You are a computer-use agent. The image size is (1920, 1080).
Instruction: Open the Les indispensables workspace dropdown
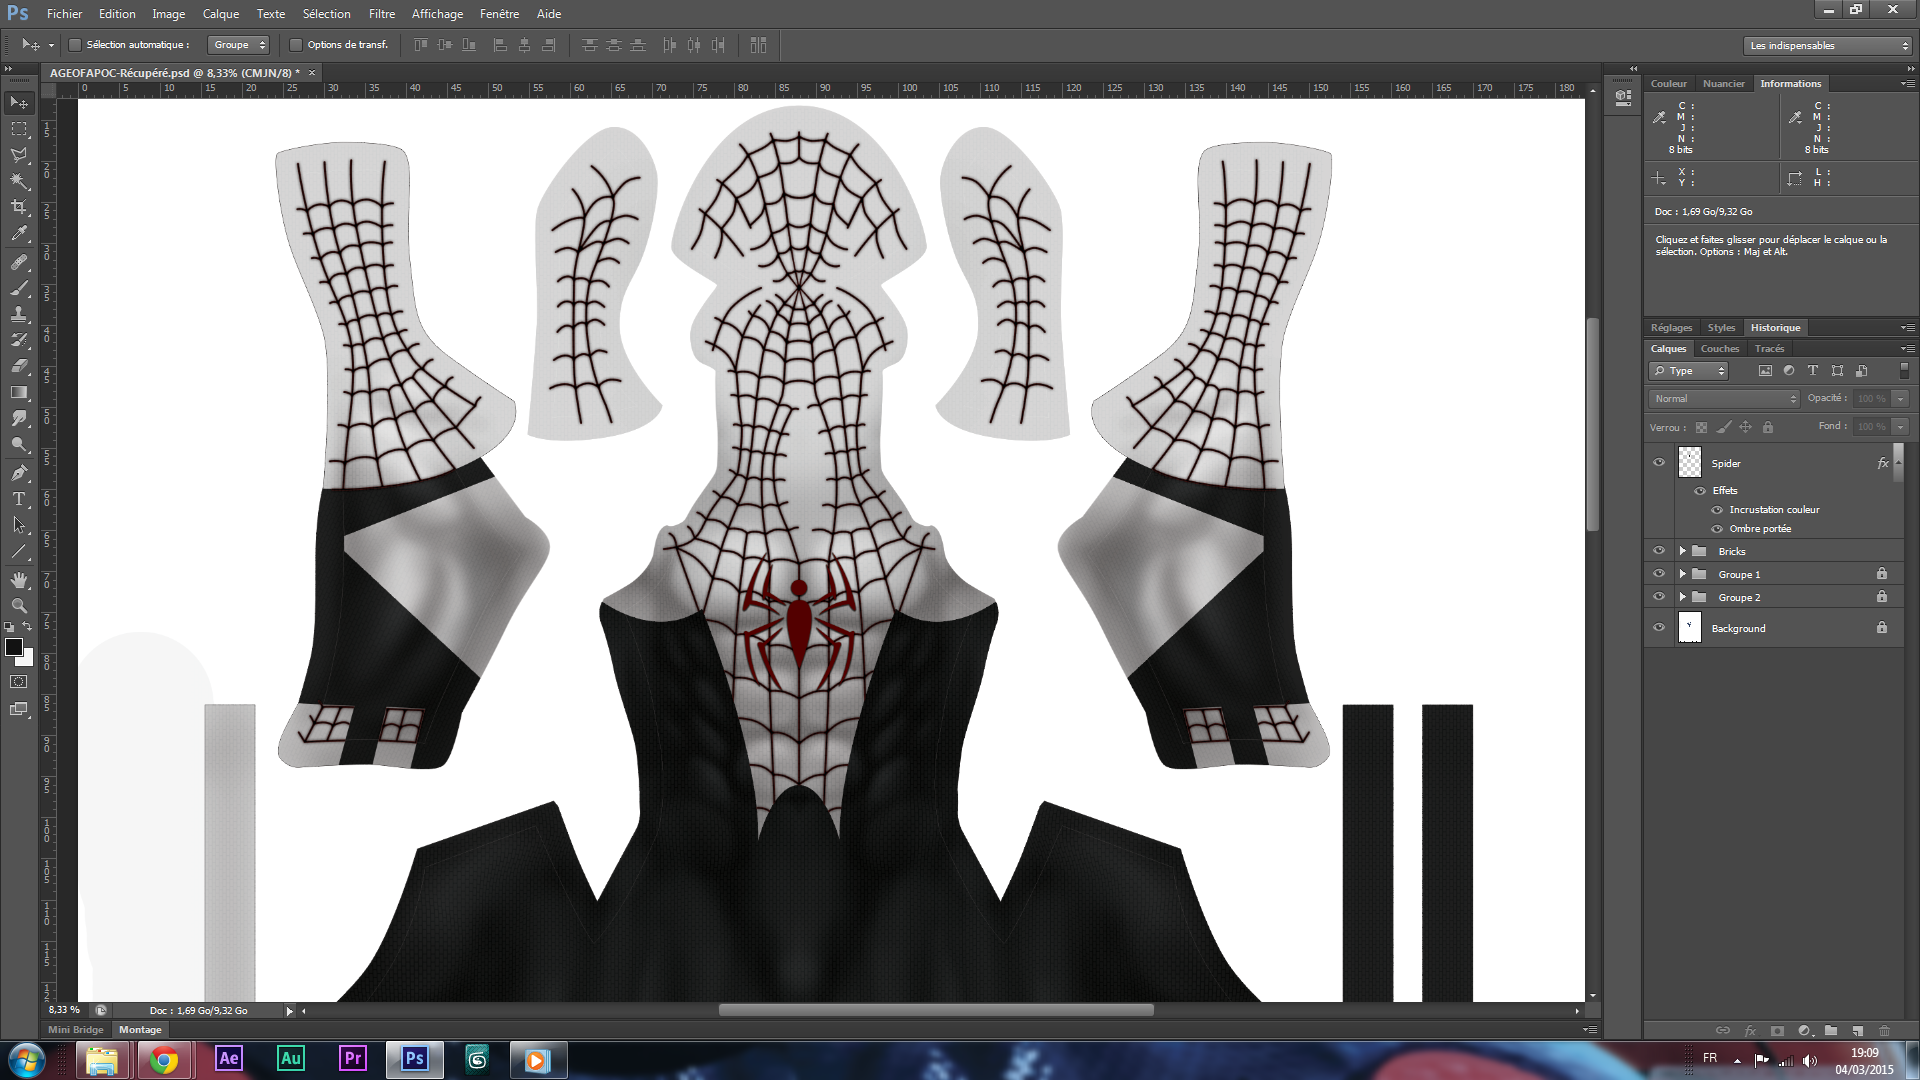(1827, 46)
